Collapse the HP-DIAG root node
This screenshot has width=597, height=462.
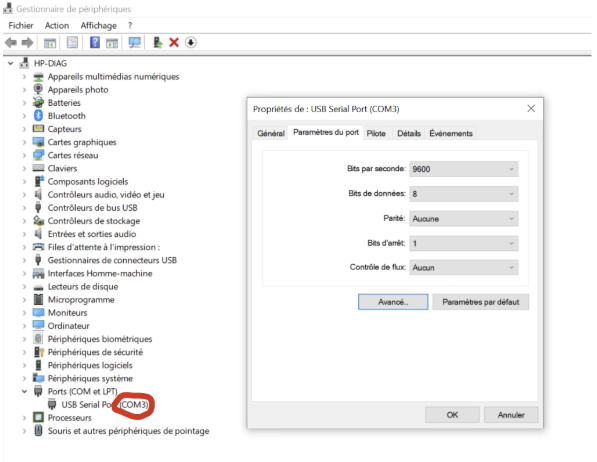[x=11, y=63]
